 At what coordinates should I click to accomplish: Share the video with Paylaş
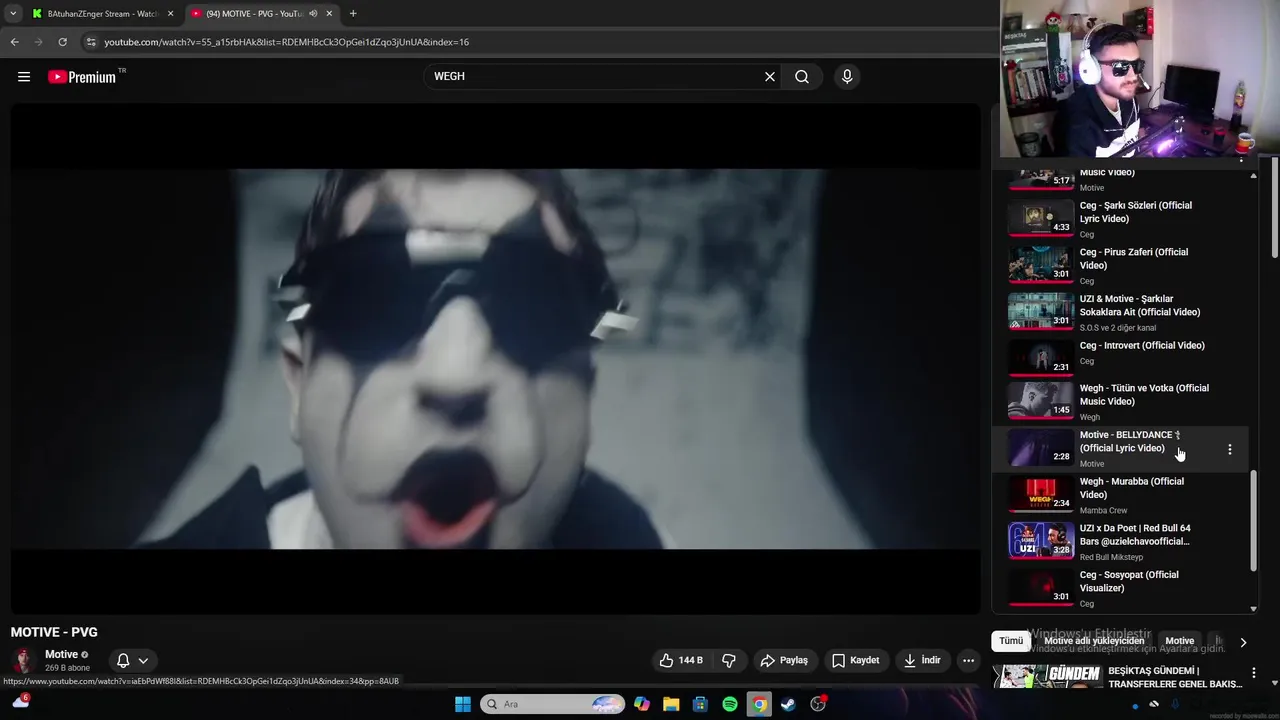click(783, 660)
